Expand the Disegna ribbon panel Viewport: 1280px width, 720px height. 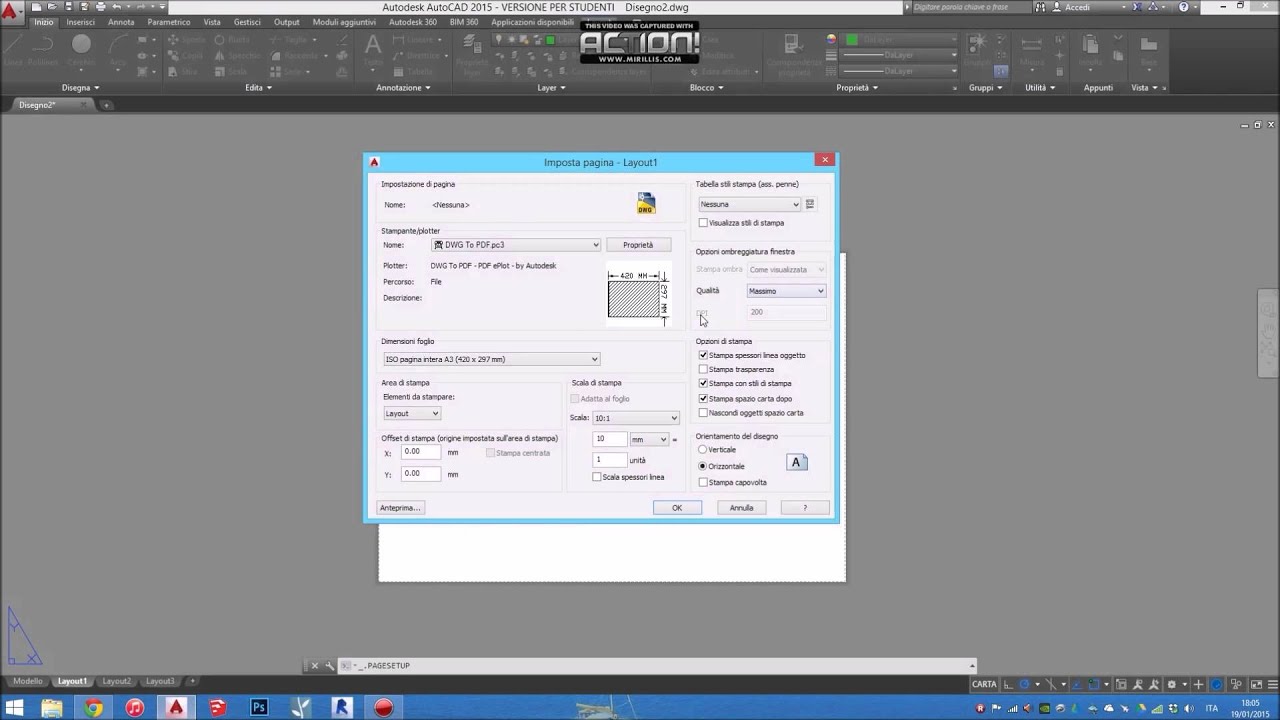click(80, 88)
